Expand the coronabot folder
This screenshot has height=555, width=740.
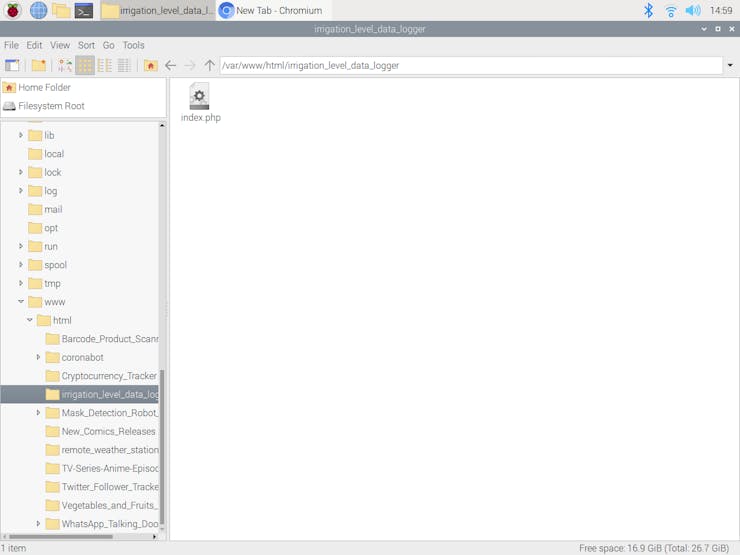(x=38, y=357)
